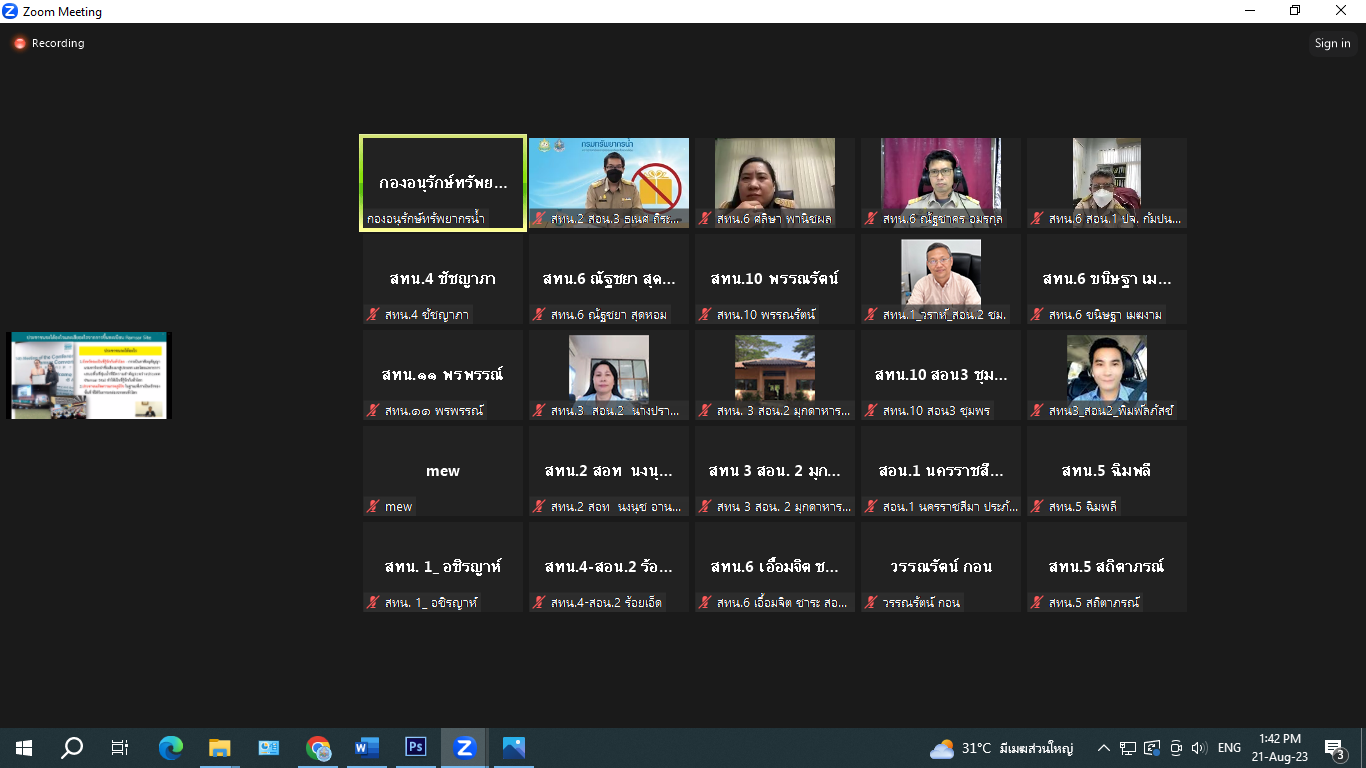Select the highlighted active speaker tile

443,183
